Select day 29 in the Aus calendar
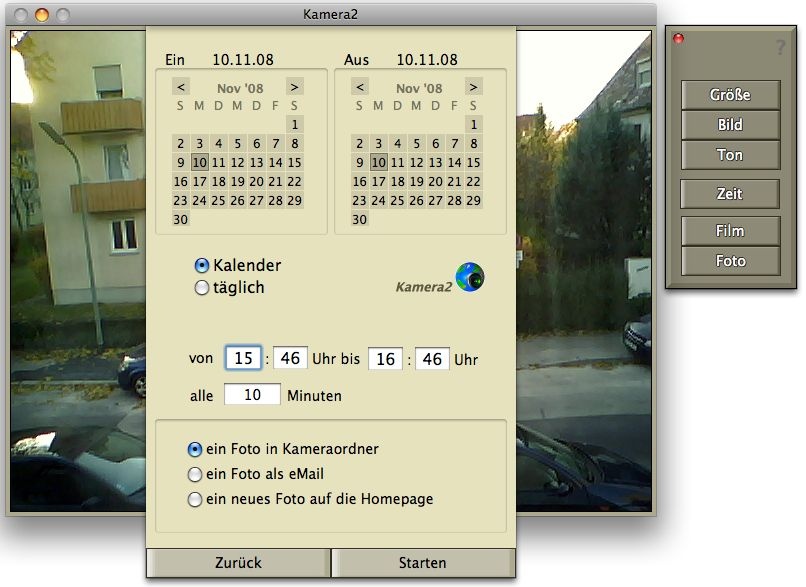 pyautogui.click(x=473, y=200)
